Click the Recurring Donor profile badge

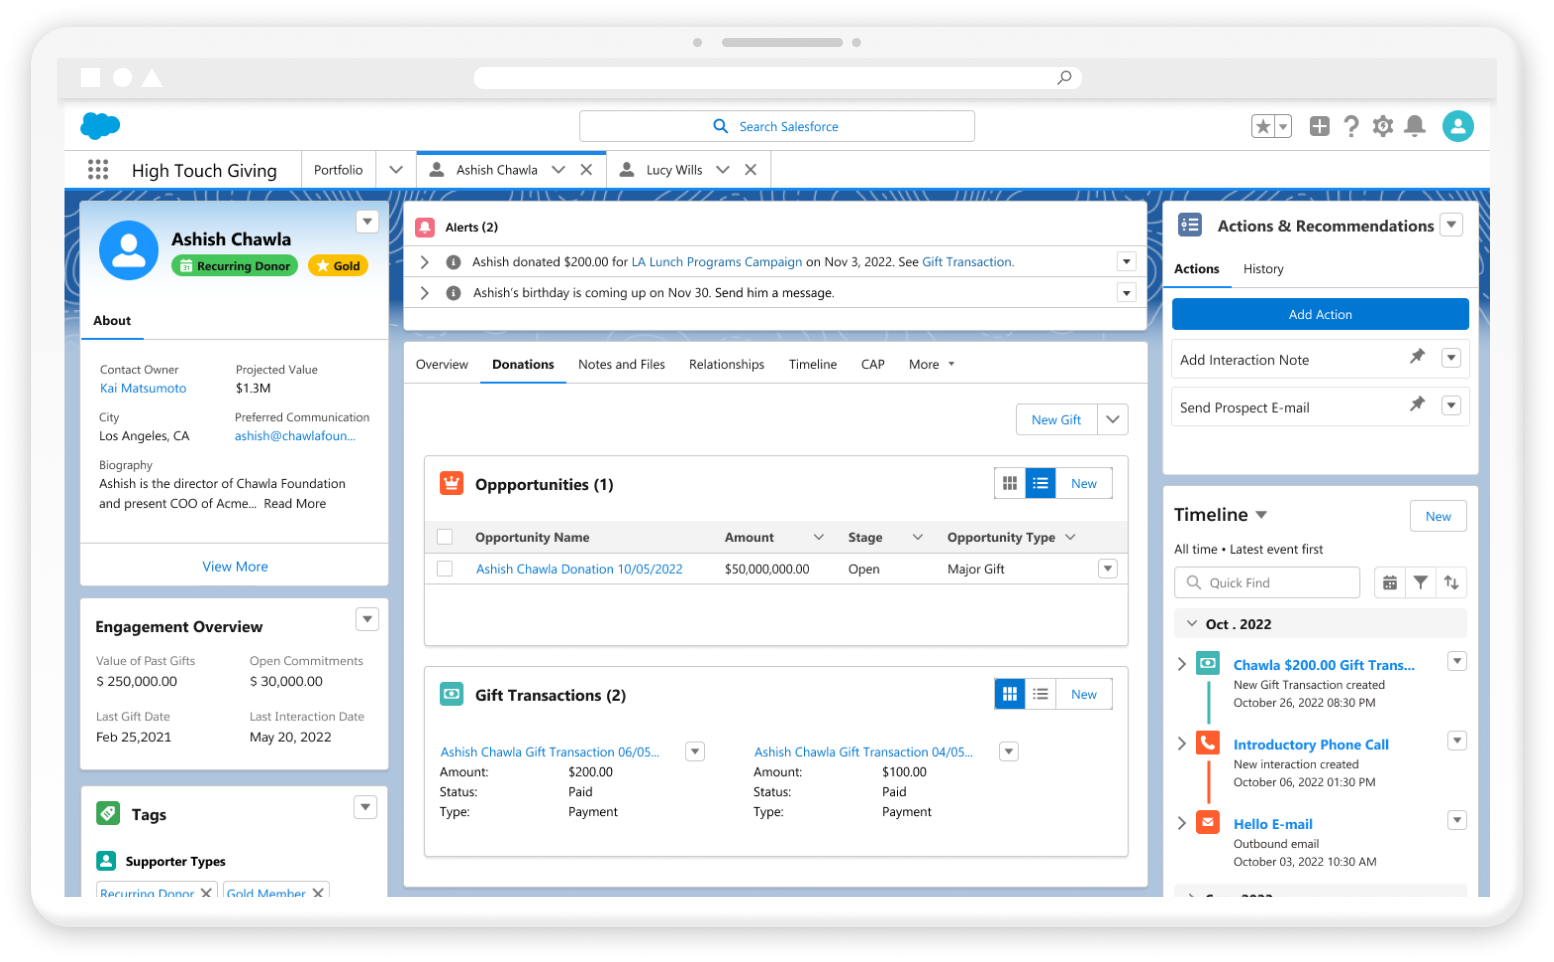click(x=235, y=266)
